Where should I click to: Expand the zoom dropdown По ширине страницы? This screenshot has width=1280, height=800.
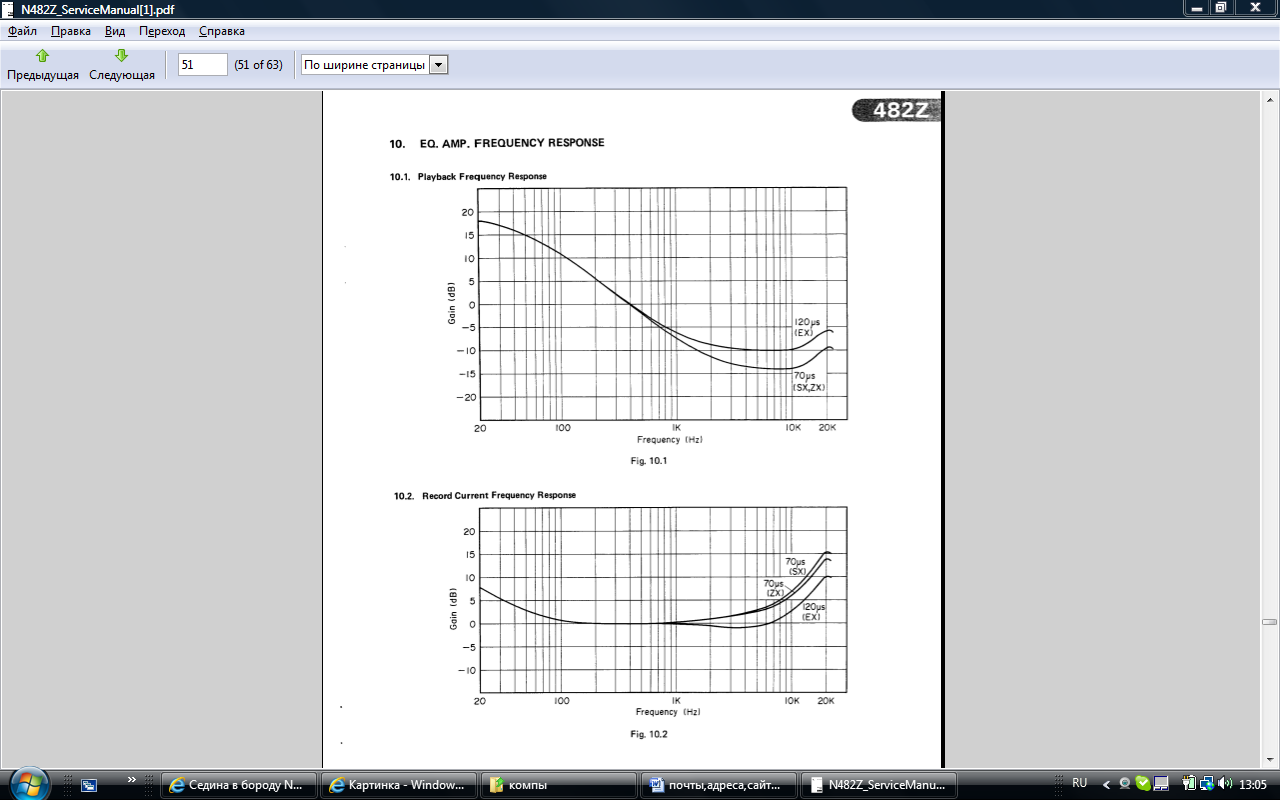(x=438, y=65)
